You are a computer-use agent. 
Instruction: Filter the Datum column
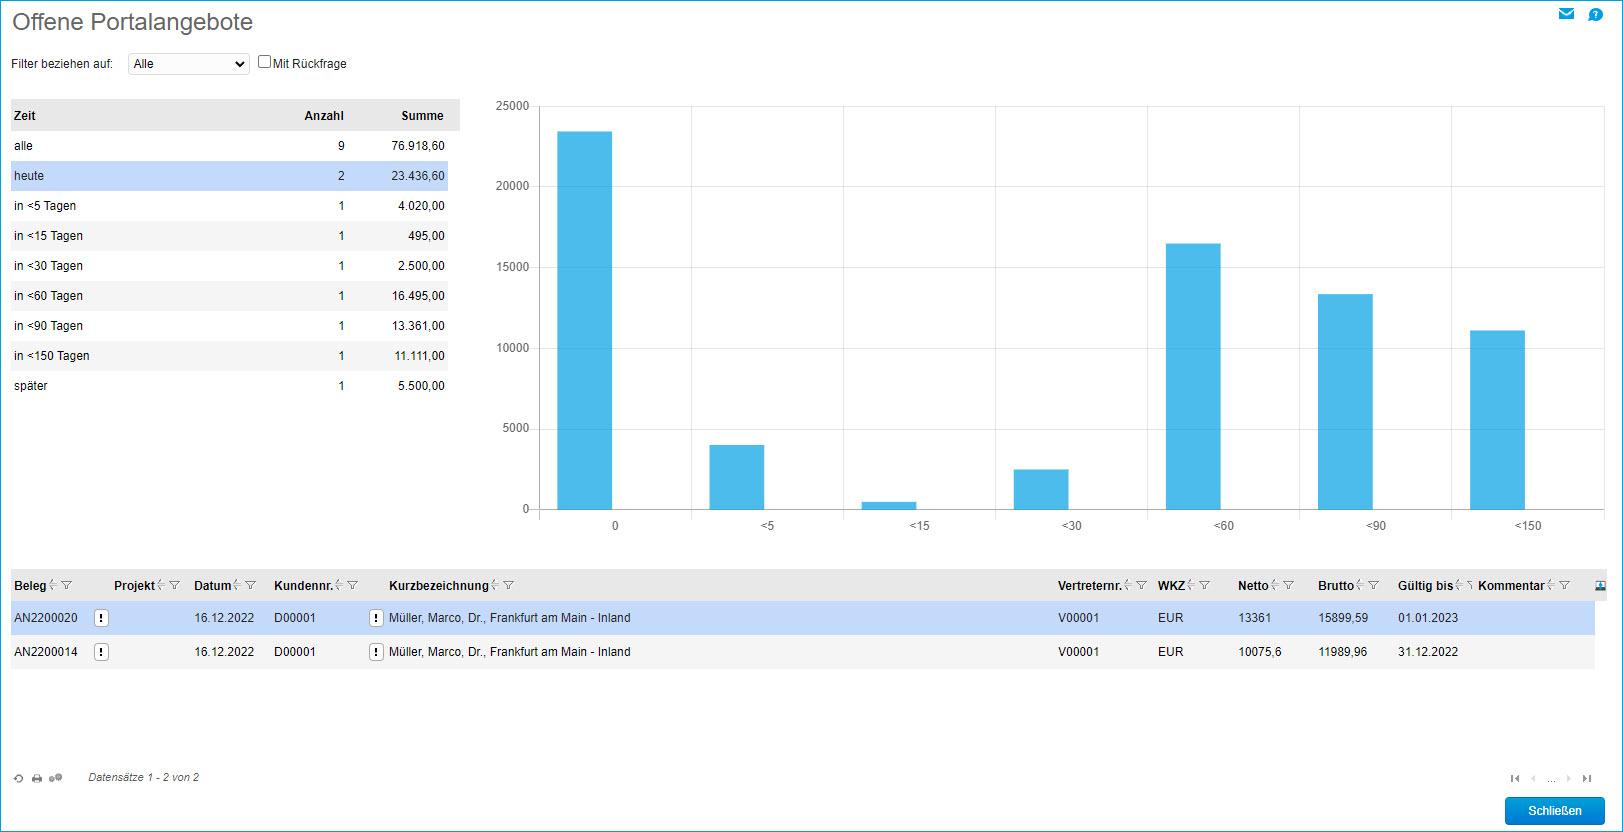click(250, 585)
